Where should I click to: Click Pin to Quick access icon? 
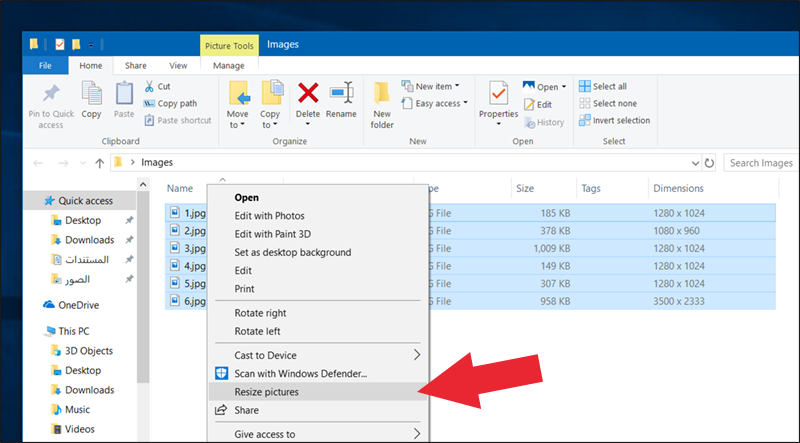coord(51,94)
